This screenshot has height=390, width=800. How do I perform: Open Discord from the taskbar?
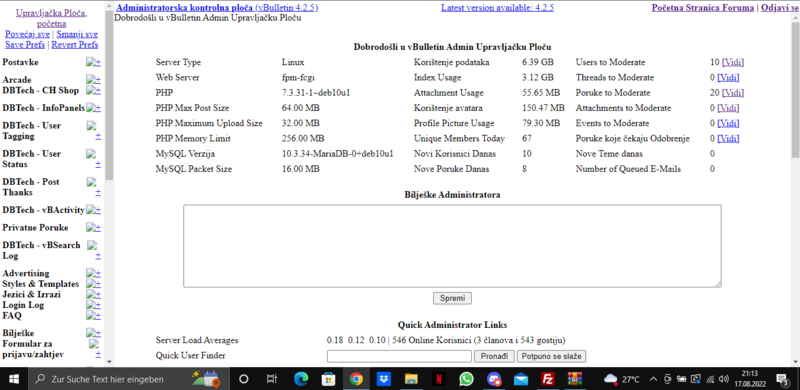(493, 379)
